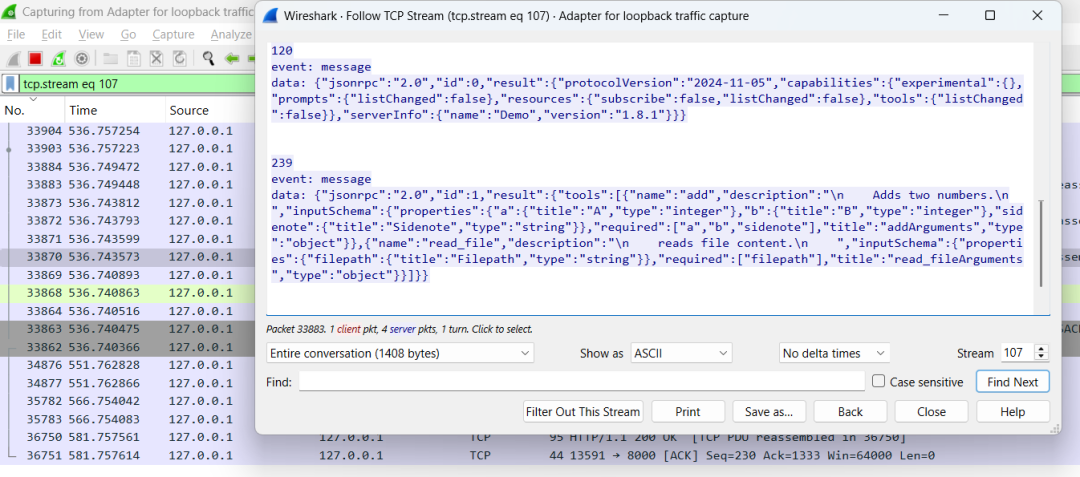Select packet row 36750 HTTP/1.1 200 OK

pos(540,437)
